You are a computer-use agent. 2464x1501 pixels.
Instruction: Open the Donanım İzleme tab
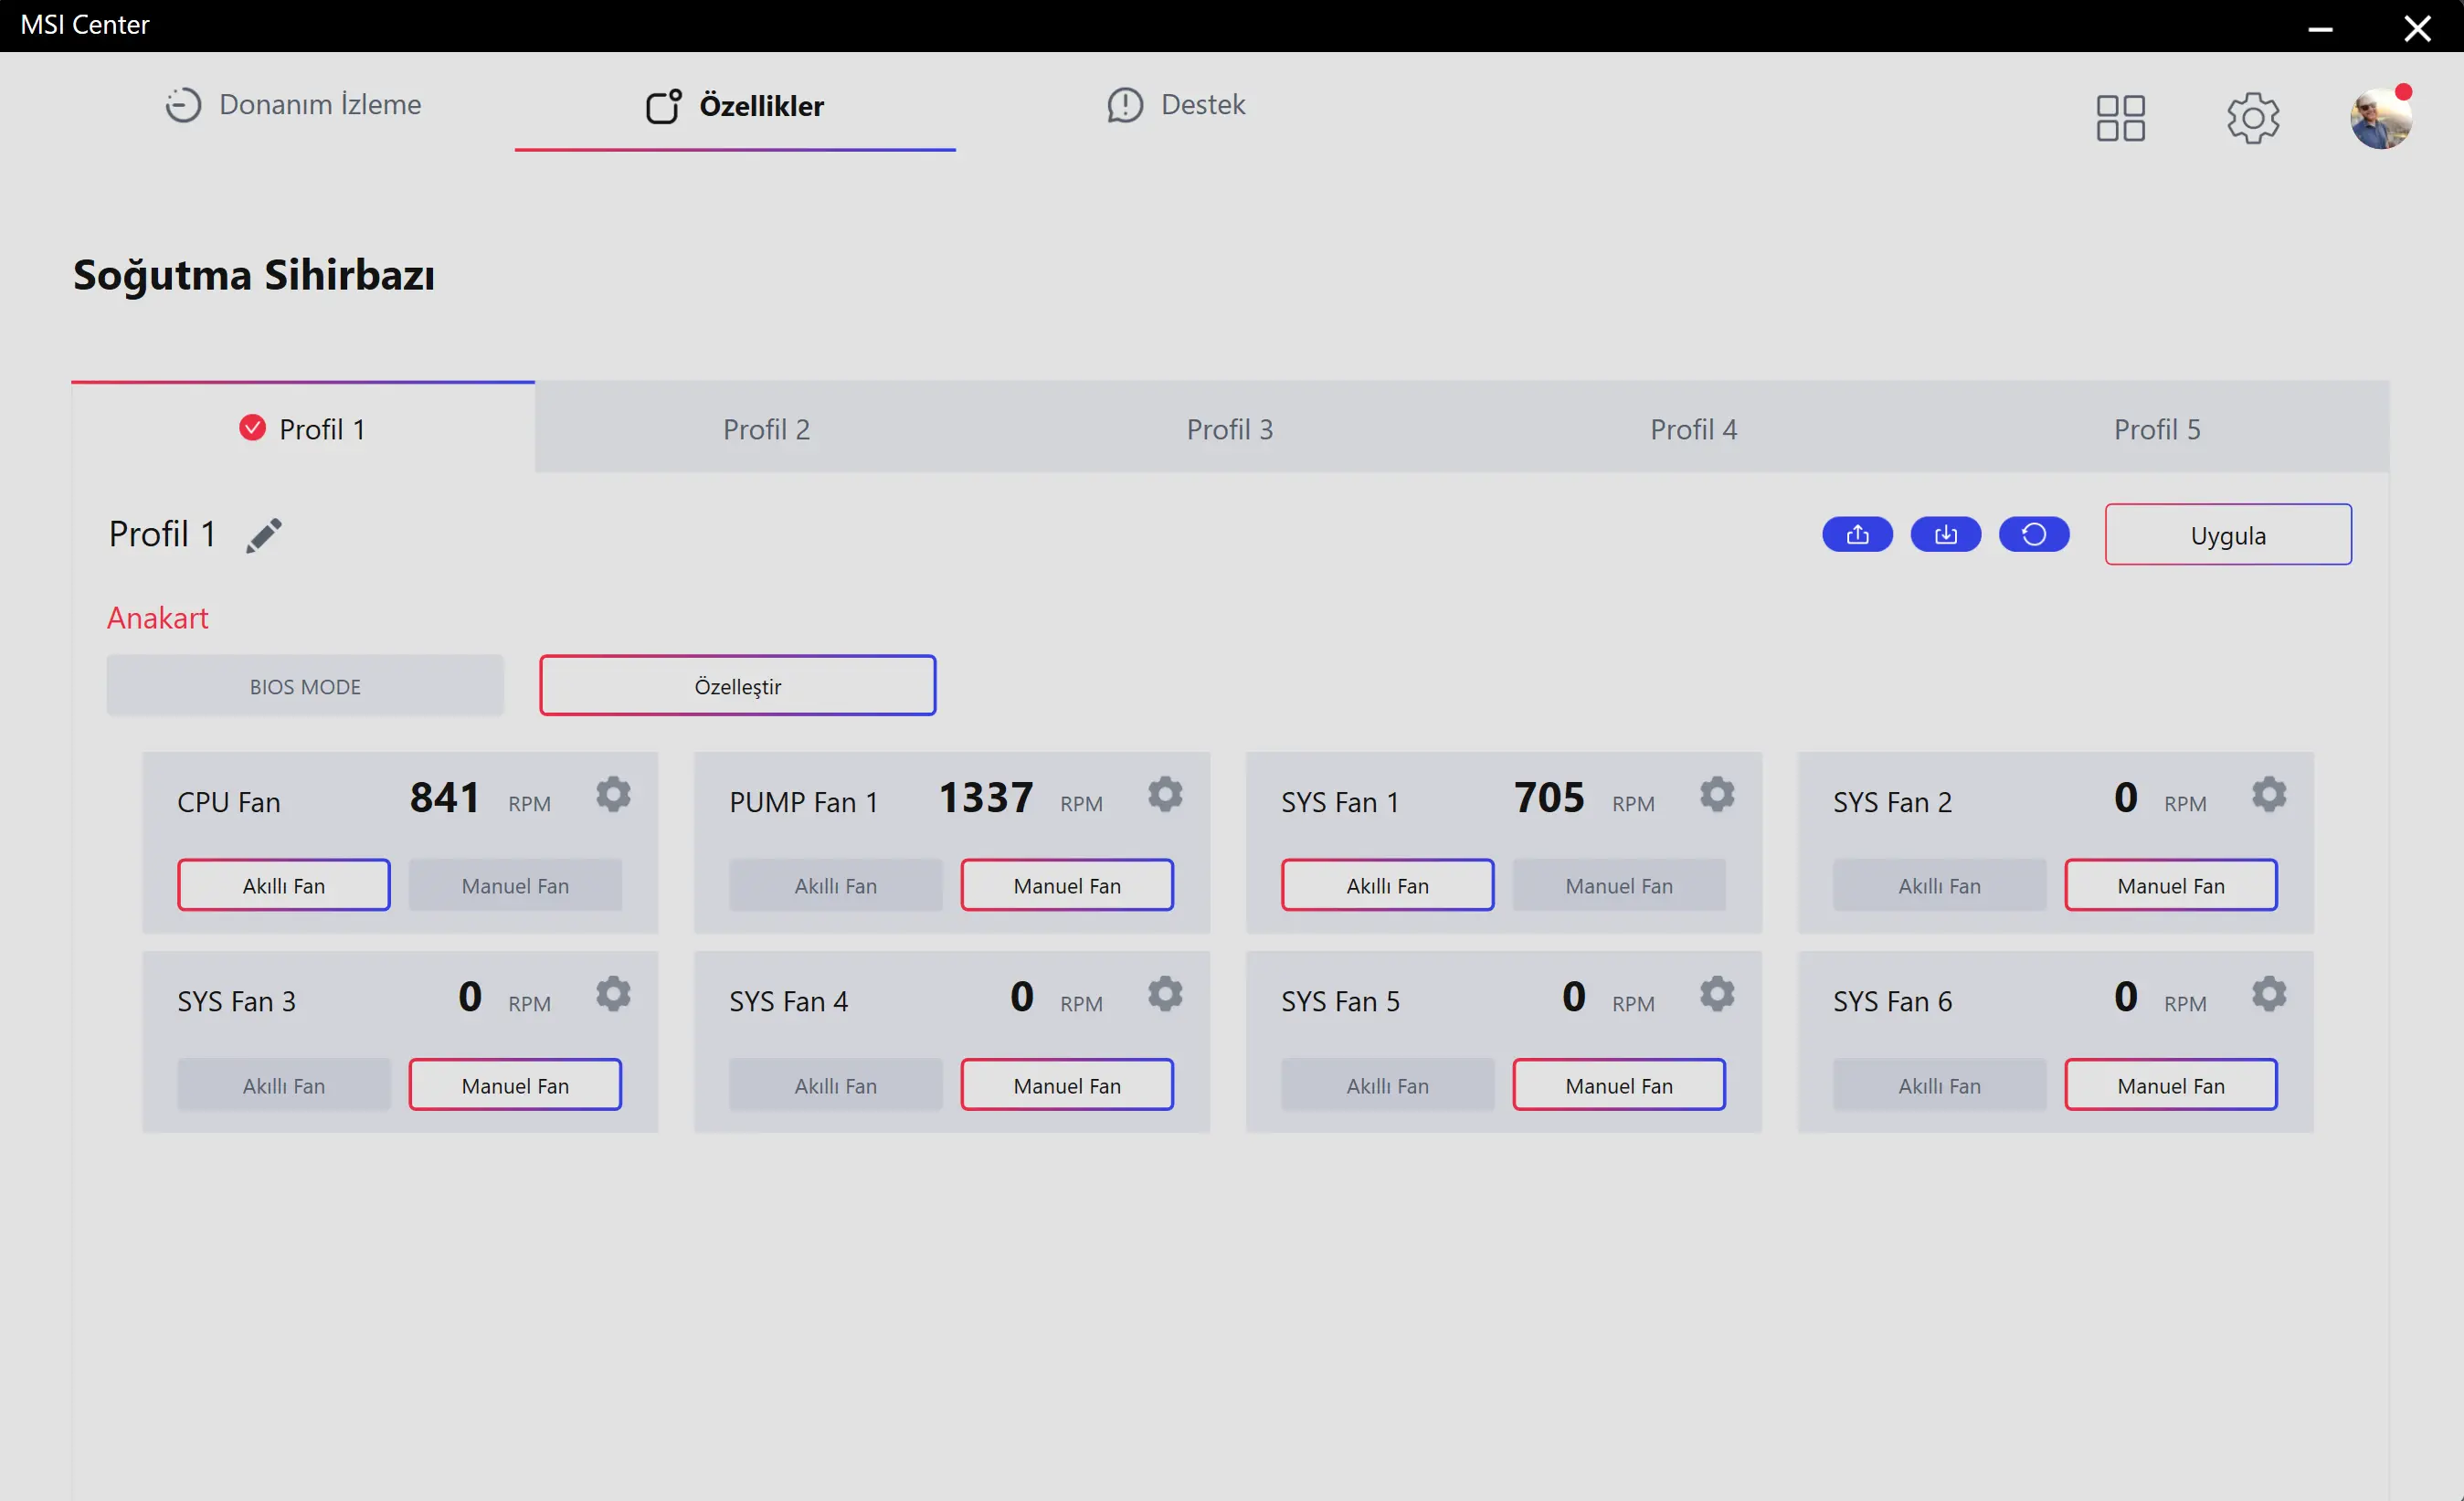[293, 105]
